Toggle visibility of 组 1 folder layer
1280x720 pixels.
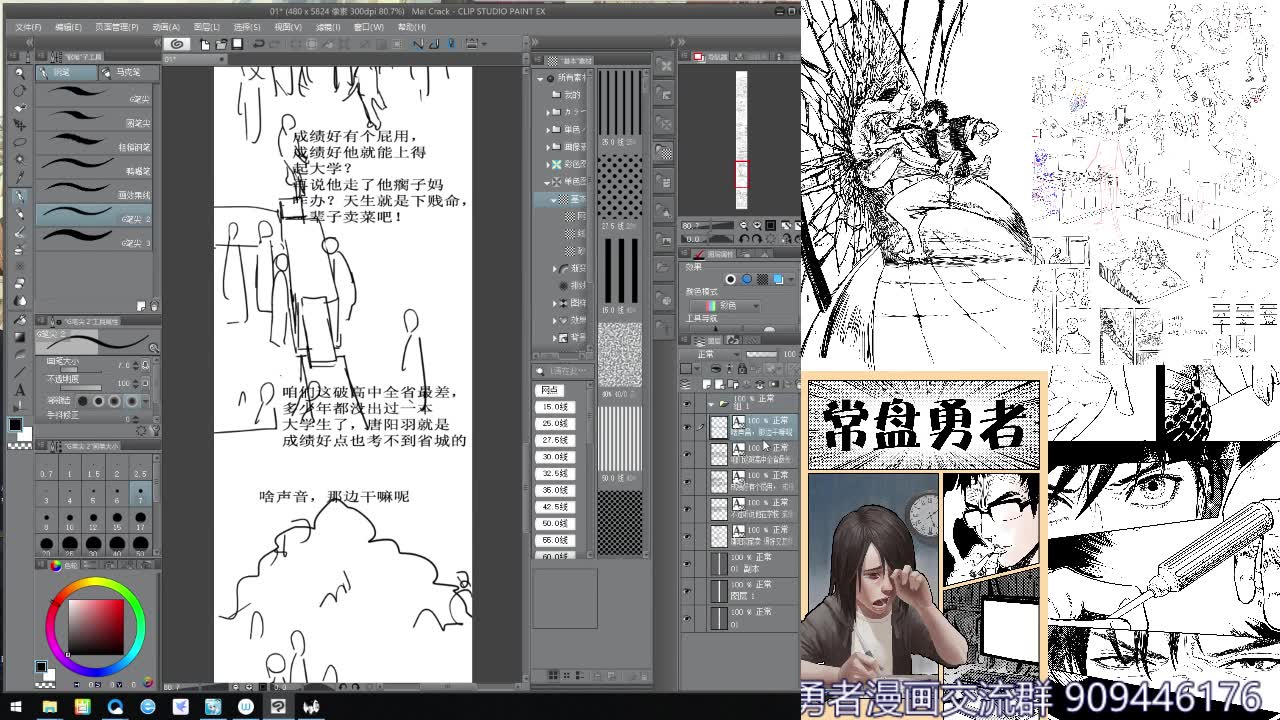pos(687,402)
